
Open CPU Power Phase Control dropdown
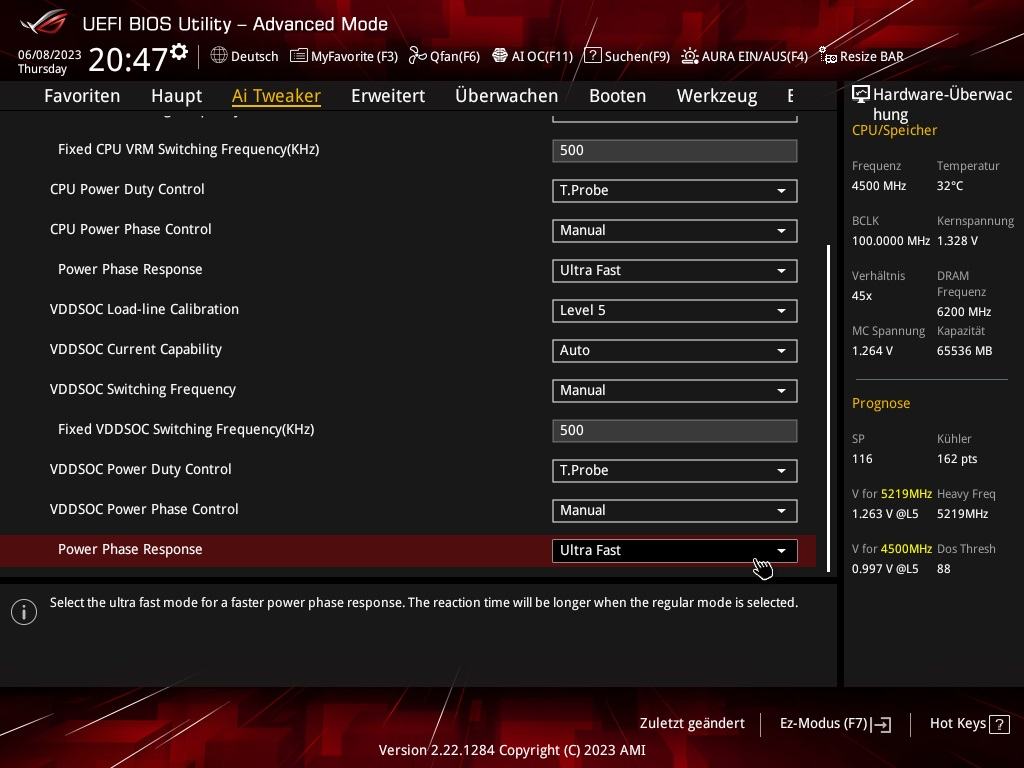point(675,231)
